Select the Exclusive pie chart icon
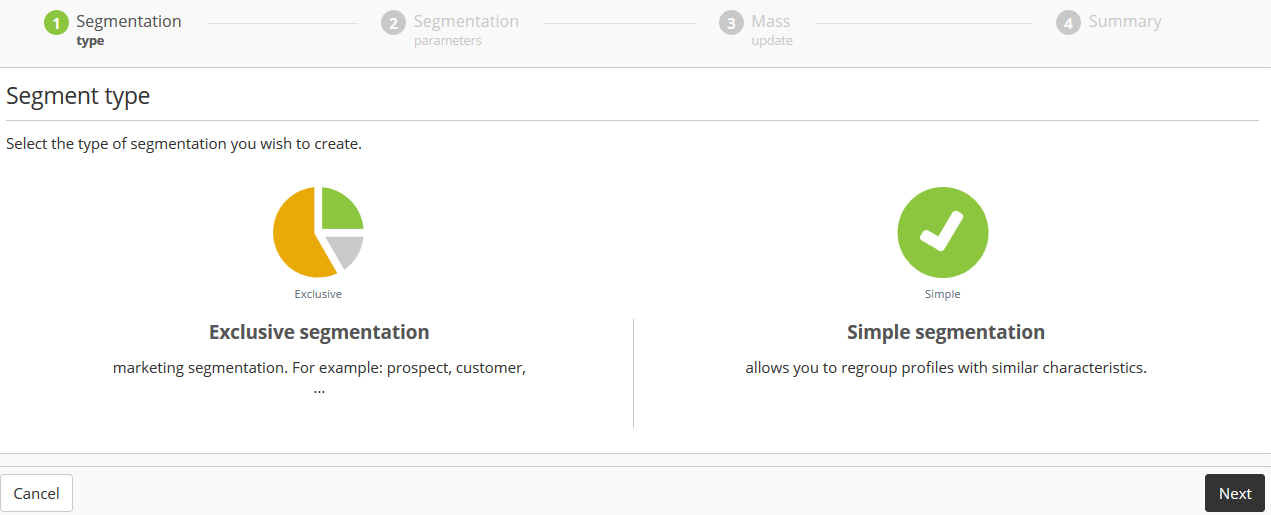The image size is (1271, 515). pos(318,232)
